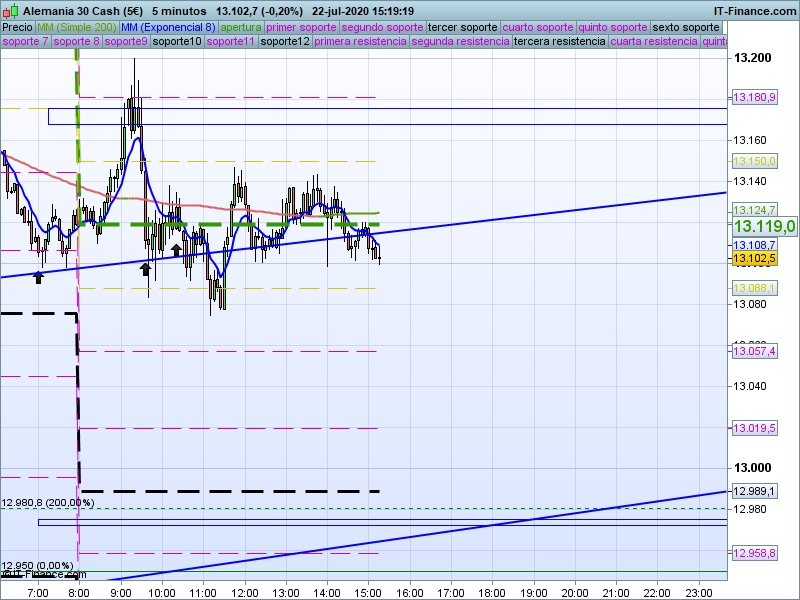Select the primer soporte label

tap(302, 27)
